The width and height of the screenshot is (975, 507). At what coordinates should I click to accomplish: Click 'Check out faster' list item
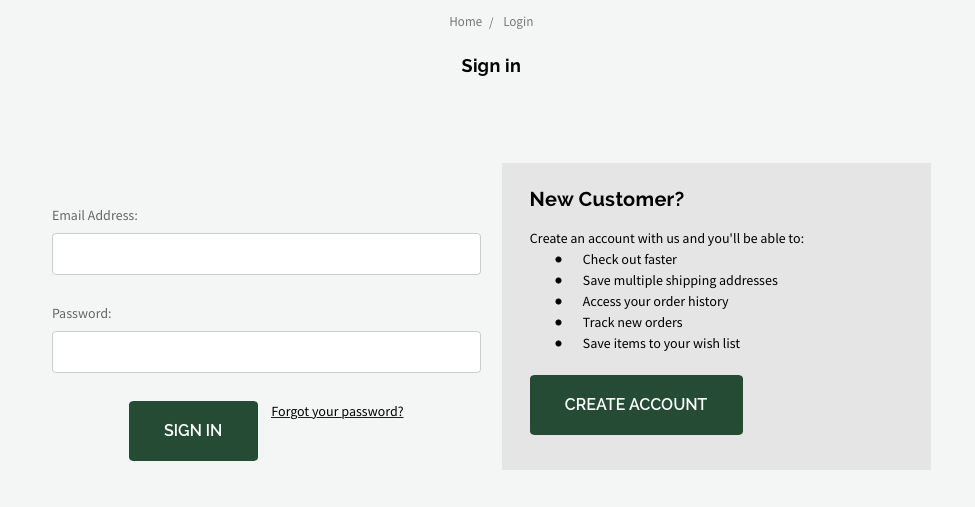pos(629,259)
